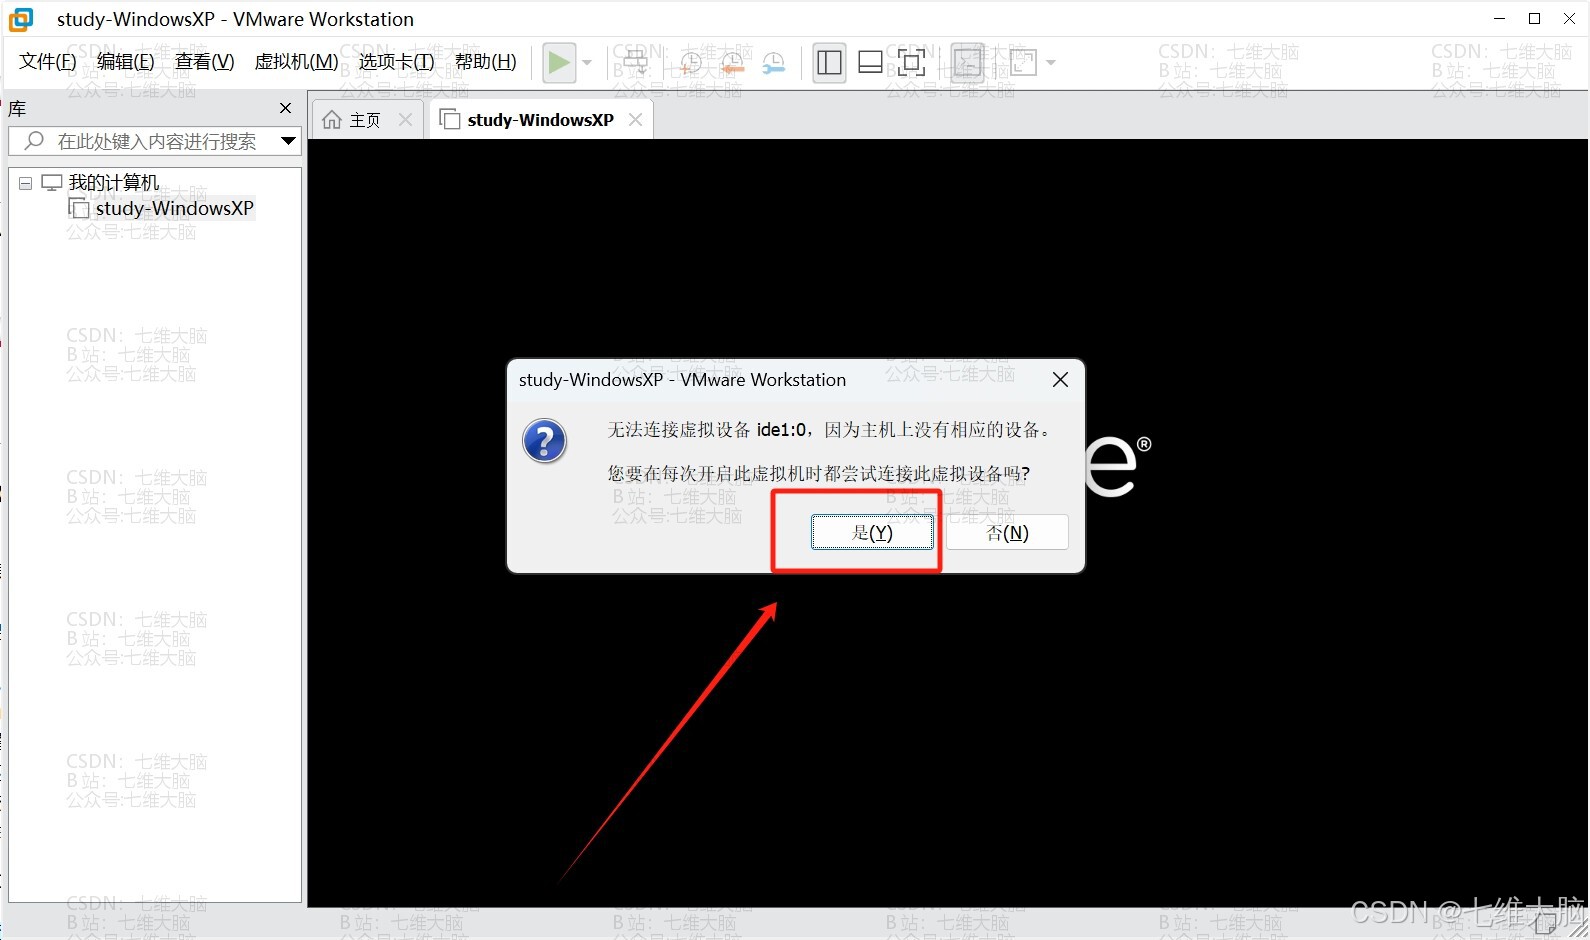Select study-WindowsXP in the library tree
Screen dimensions: 1590x940
pos(175,208)
